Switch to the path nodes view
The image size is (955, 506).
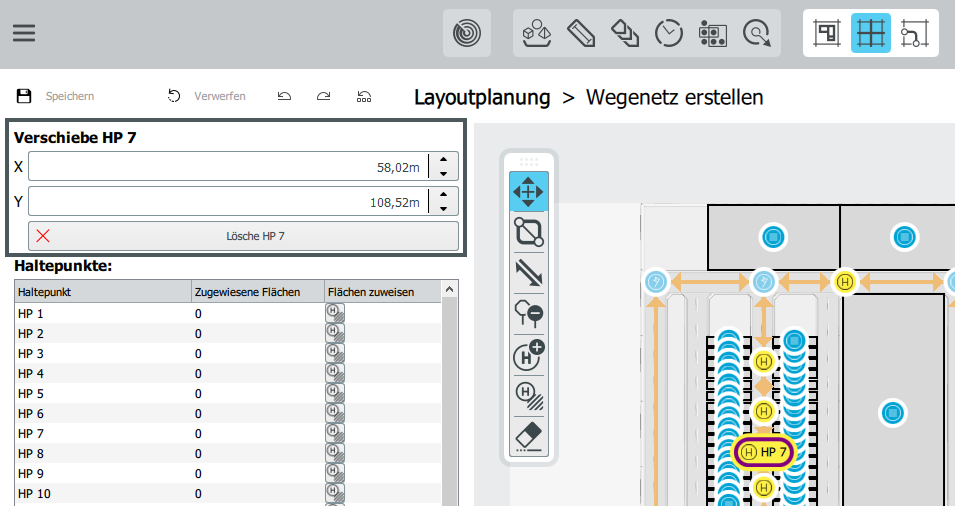coord(914,33)
